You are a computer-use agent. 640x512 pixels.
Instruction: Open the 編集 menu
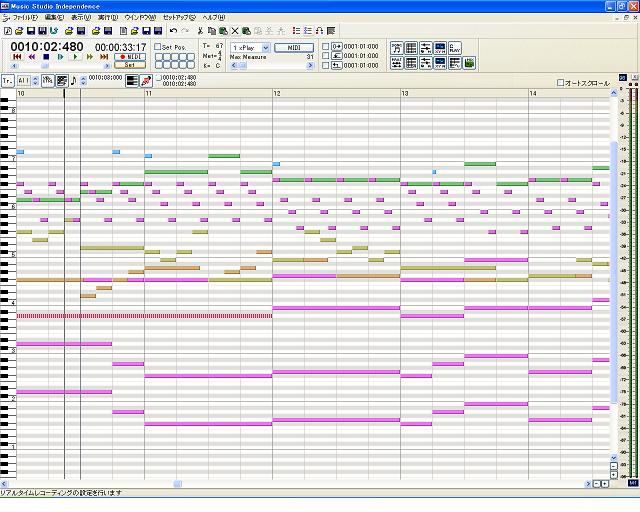pyautogui.click(x=54, y=18)
